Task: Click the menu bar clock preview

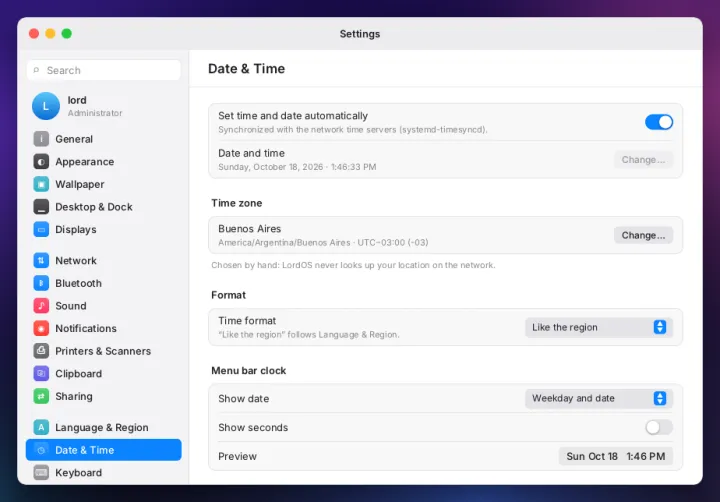Action: [x=615, y=456]
